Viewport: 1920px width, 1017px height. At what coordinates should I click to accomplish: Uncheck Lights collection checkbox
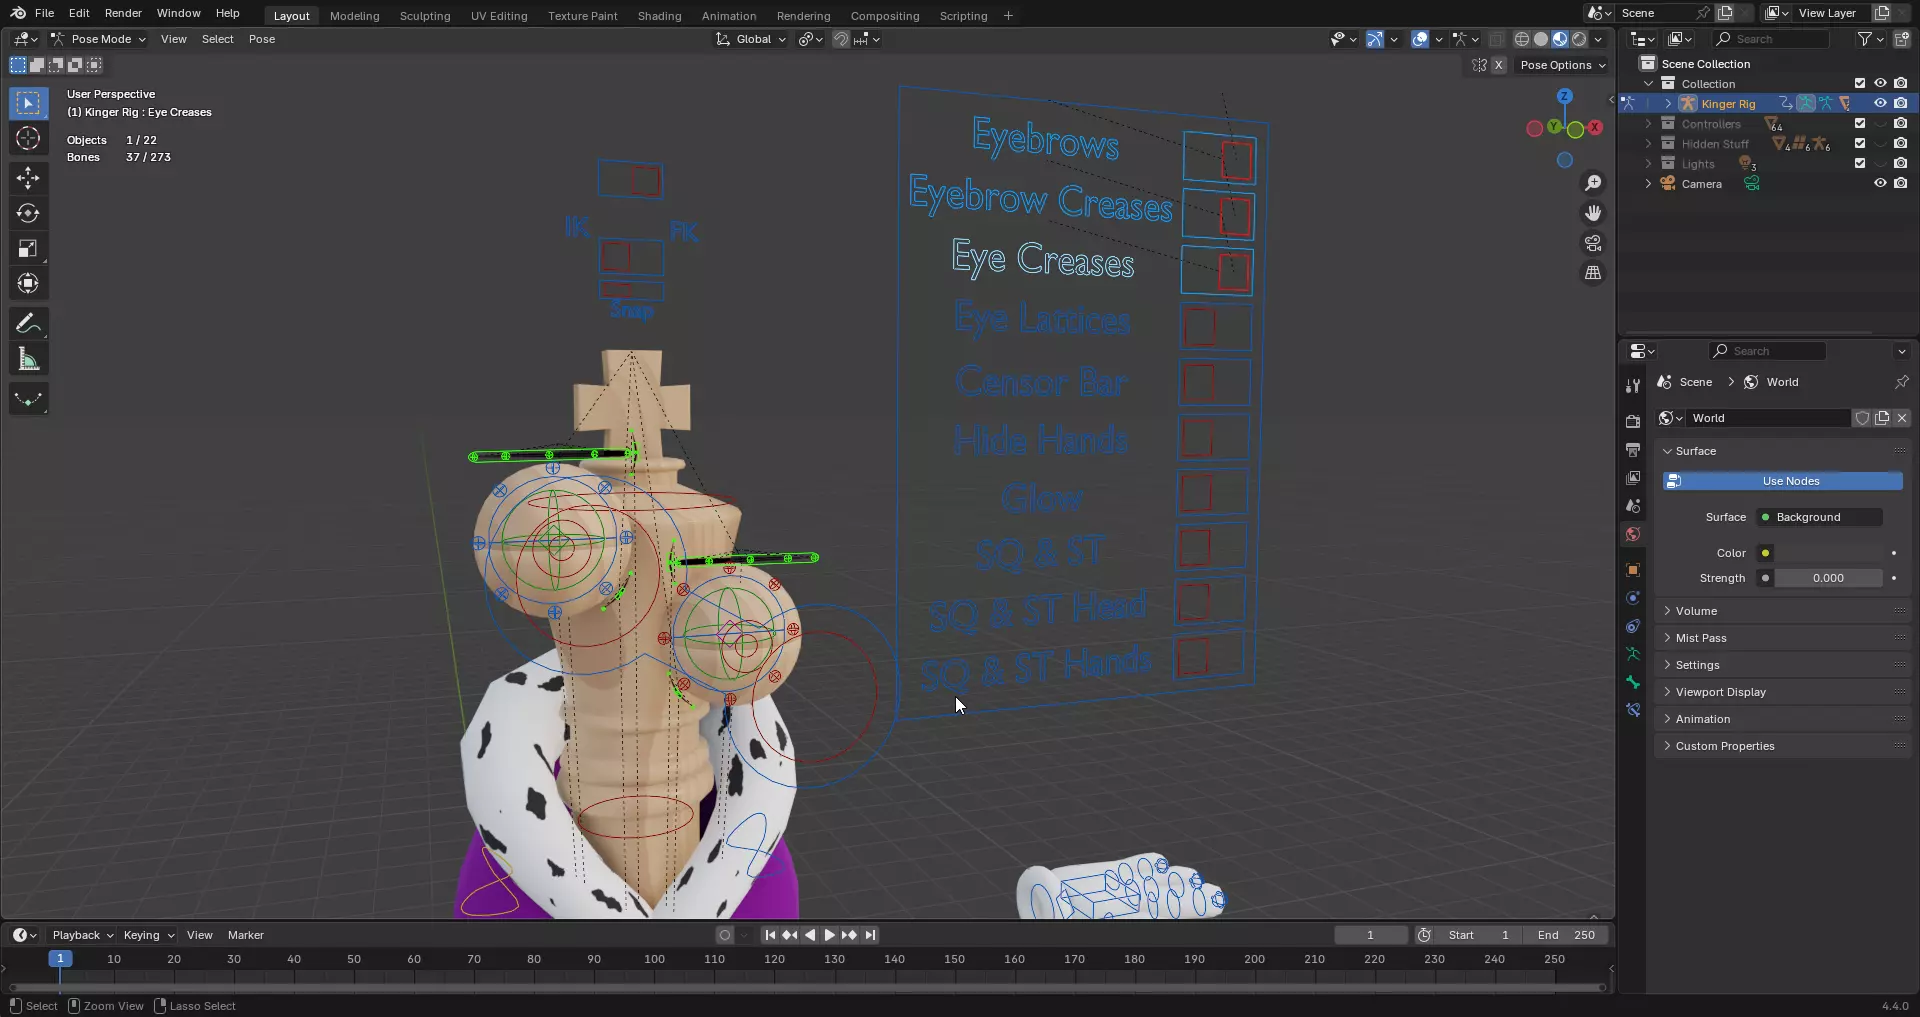point(1860,163)
